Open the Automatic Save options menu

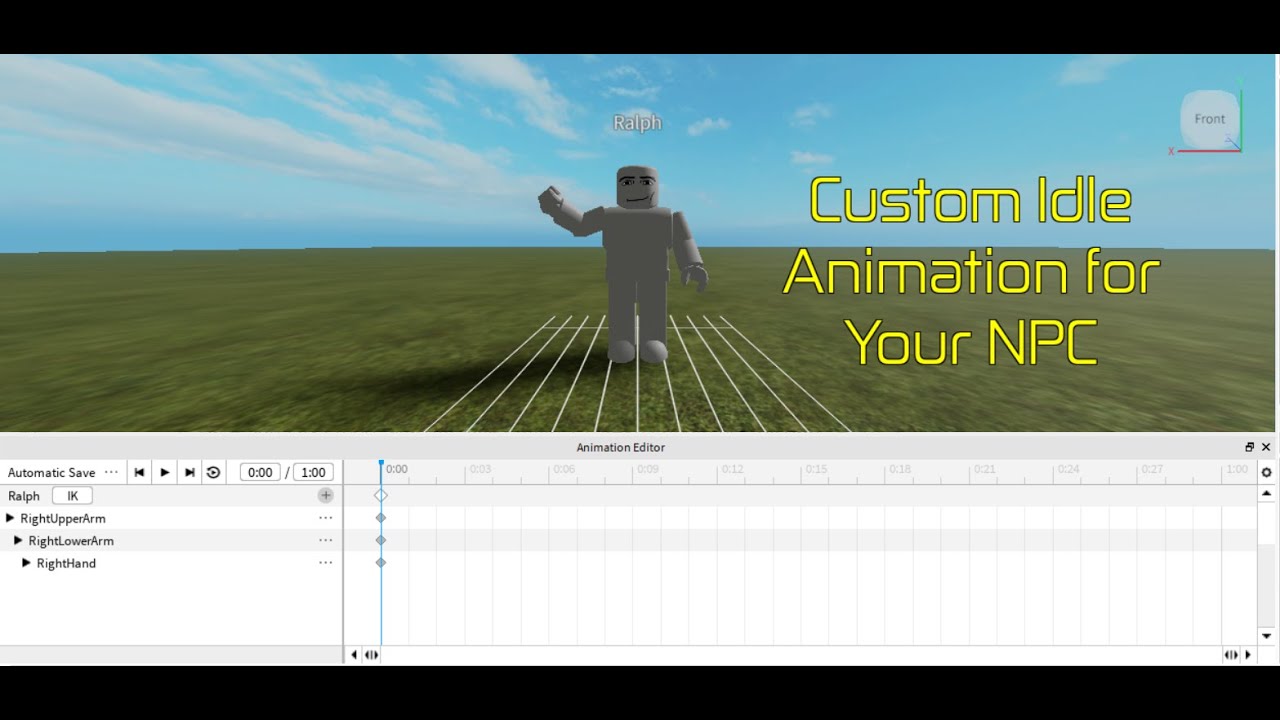pos(111,472)
